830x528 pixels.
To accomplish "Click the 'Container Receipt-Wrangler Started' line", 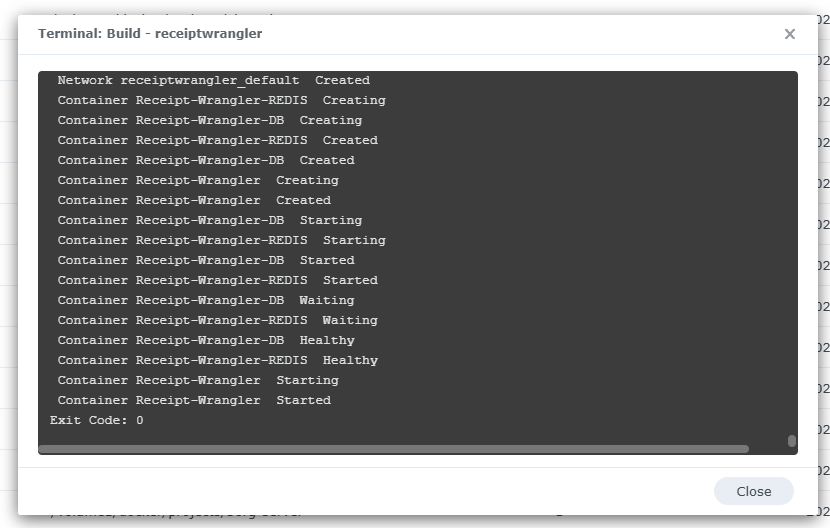I will click(193, 400).
